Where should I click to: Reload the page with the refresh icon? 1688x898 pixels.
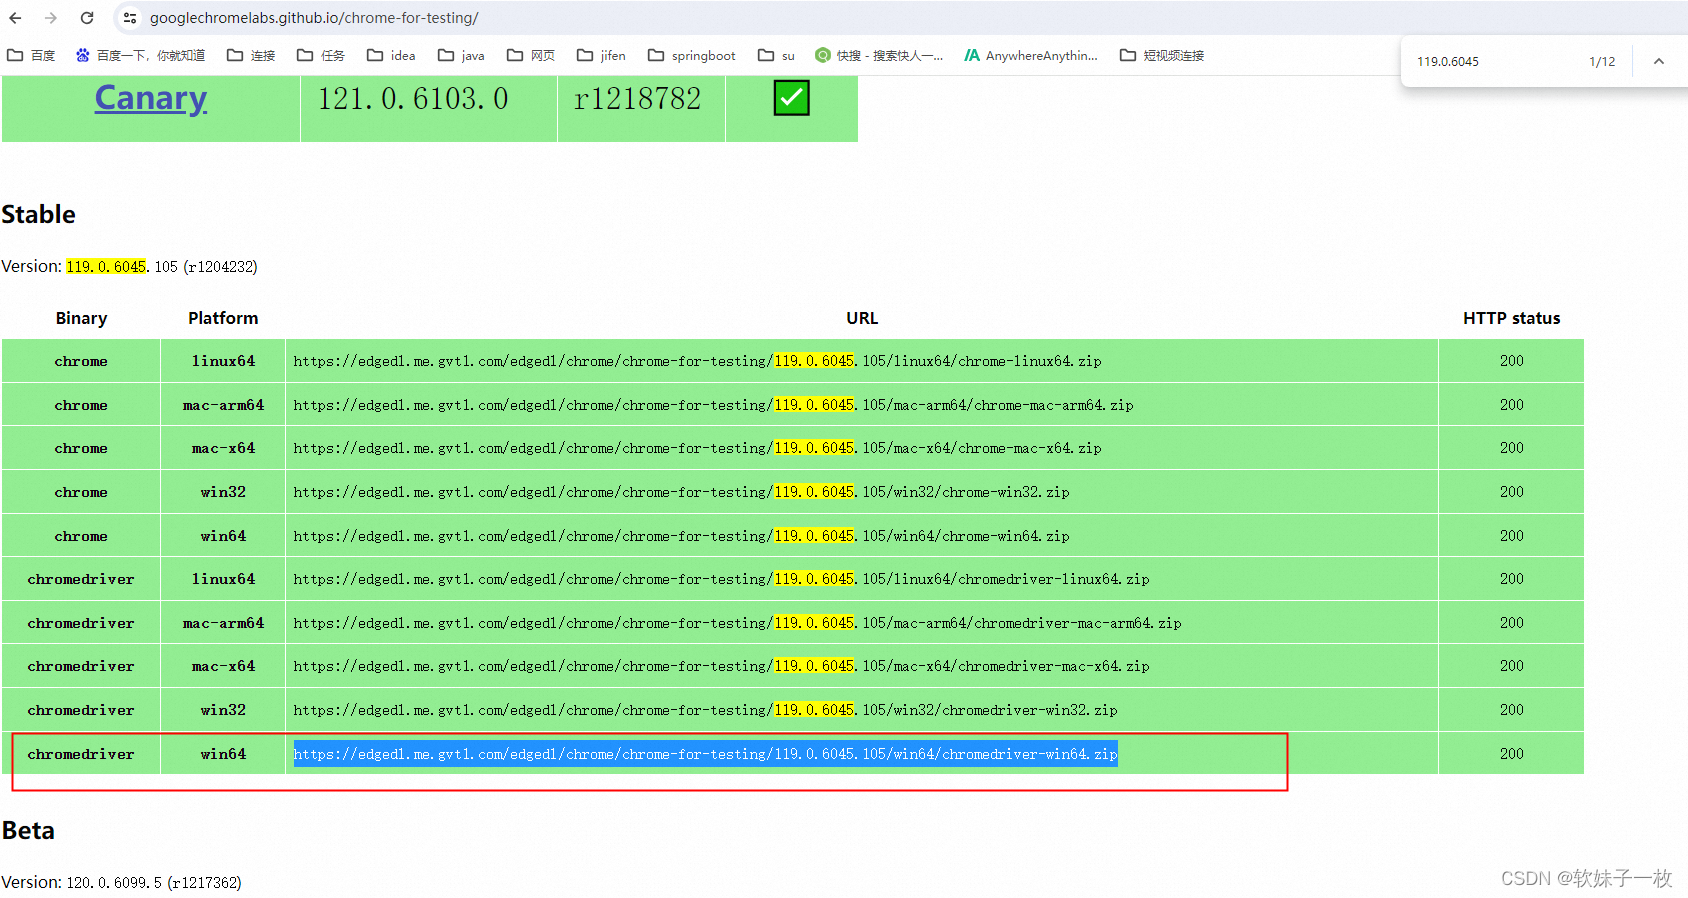[x=87, y=18]
